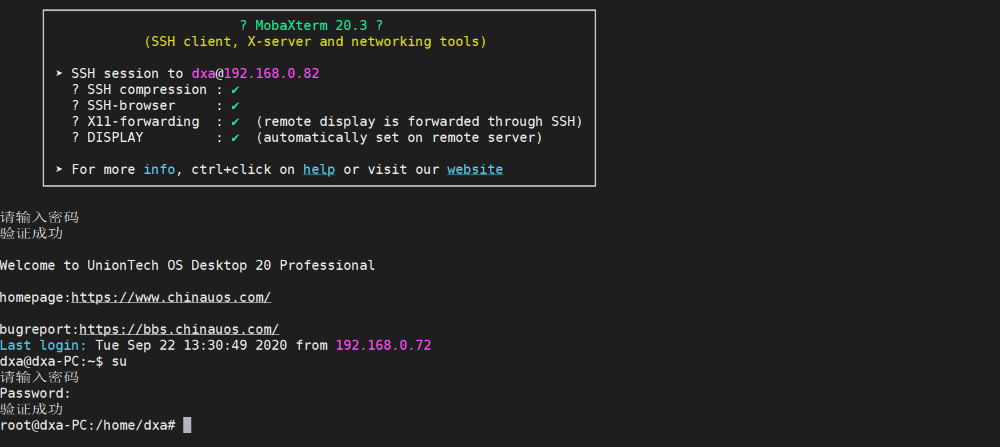
Task: Click the Welcome to UnionTech OS line
Action: click(x=188, y=265)
